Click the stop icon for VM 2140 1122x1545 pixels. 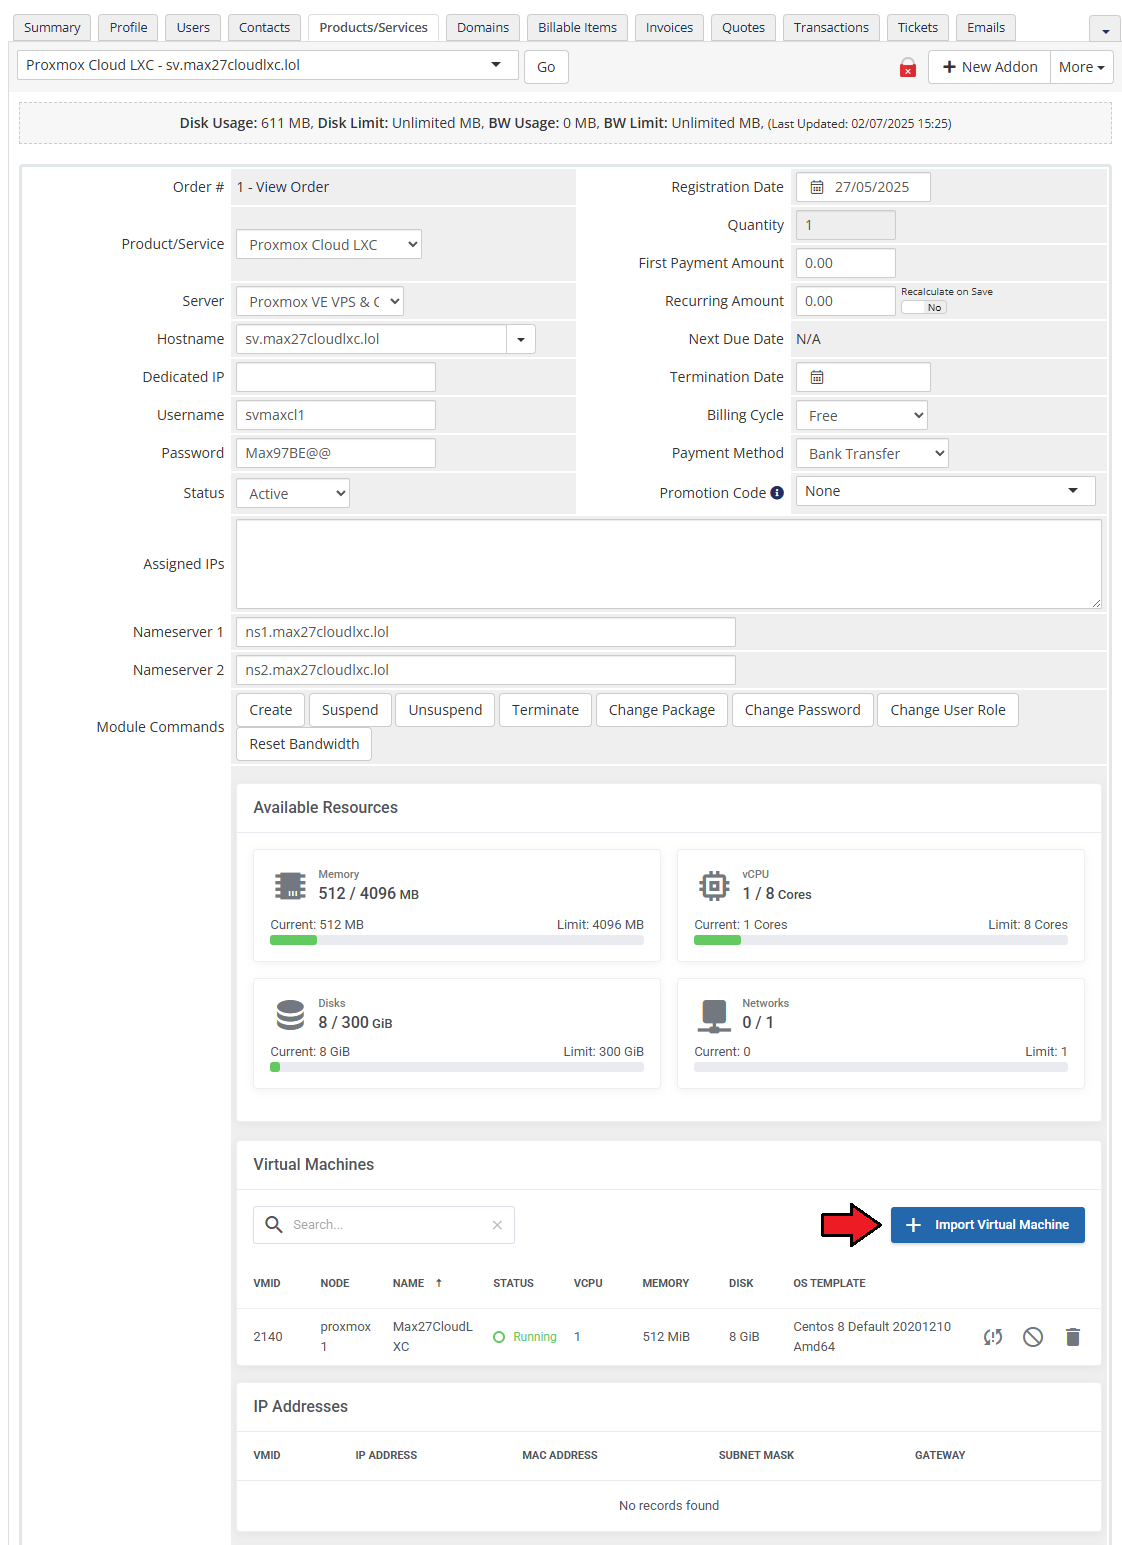pos(1033,1337)
